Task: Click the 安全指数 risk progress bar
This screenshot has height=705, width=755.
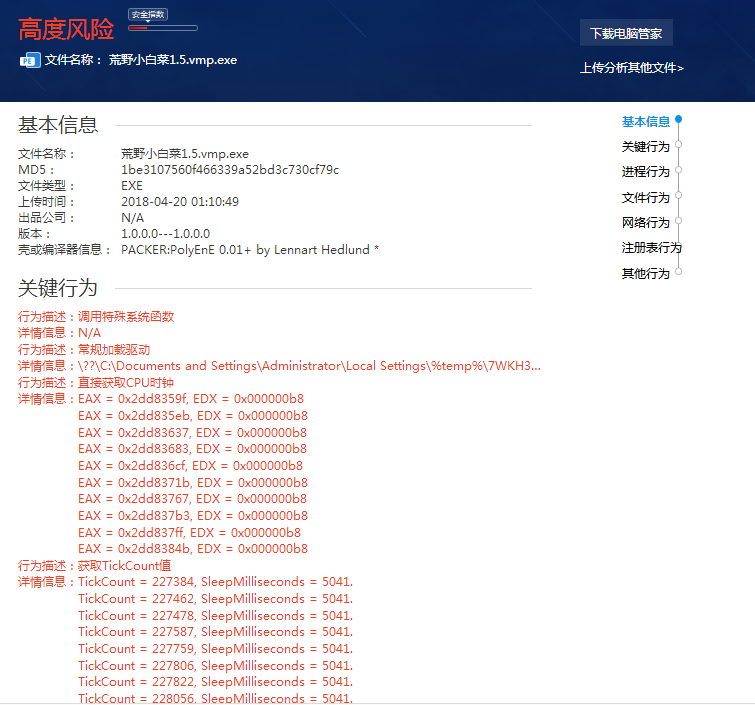Action: click(163, 28)
